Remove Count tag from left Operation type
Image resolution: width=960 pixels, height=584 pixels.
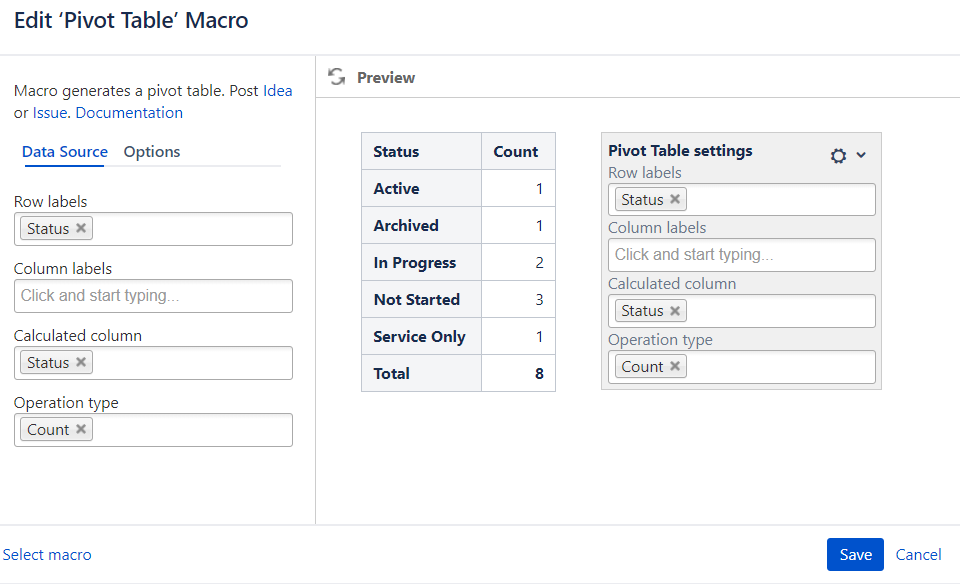[81, 429]
